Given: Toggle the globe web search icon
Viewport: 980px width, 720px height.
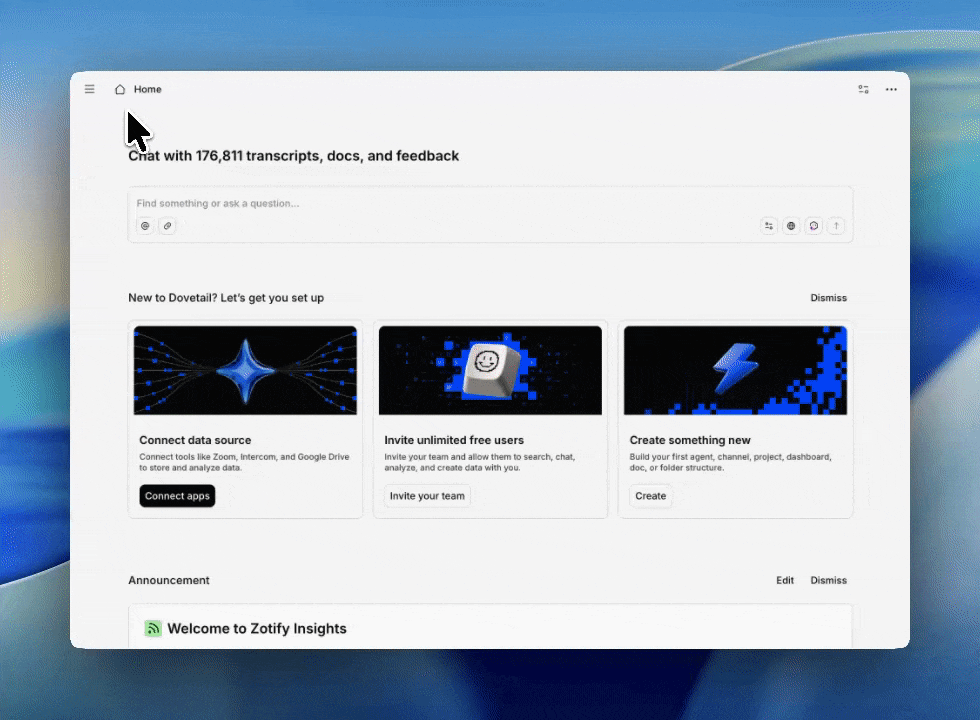Looking at the screenshot, I should coord(791,226).
